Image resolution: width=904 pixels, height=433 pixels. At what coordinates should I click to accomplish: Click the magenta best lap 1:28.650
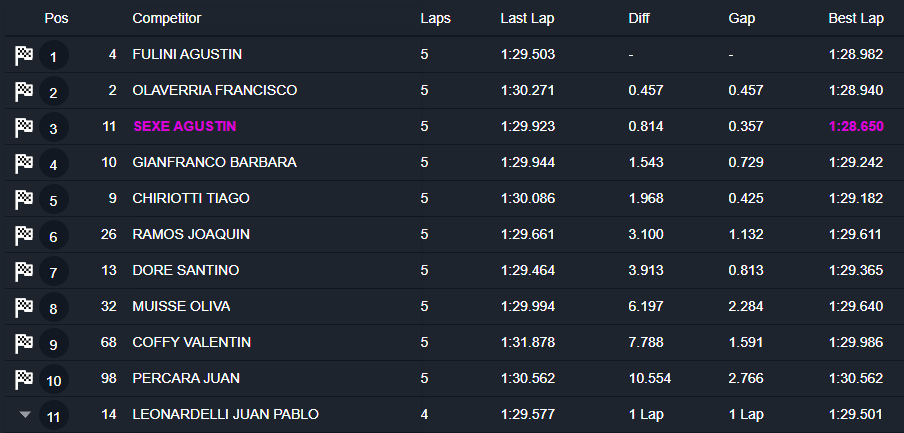(856, 127)
